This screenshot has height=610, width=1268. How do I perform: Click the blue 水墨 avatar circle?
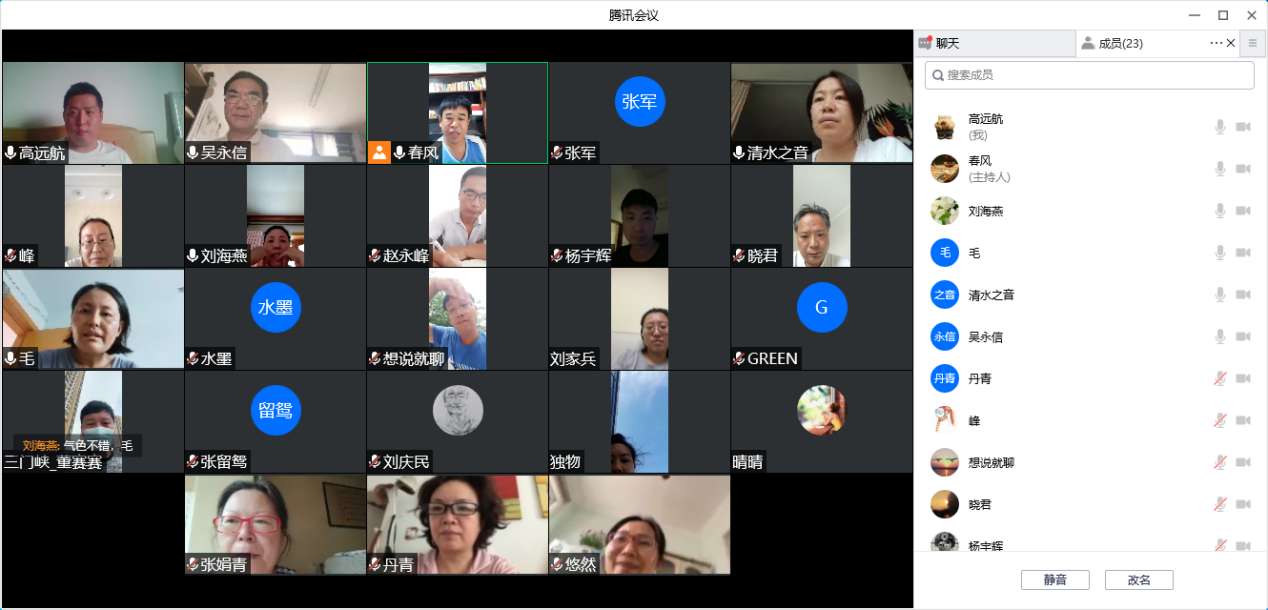point(276,307)
